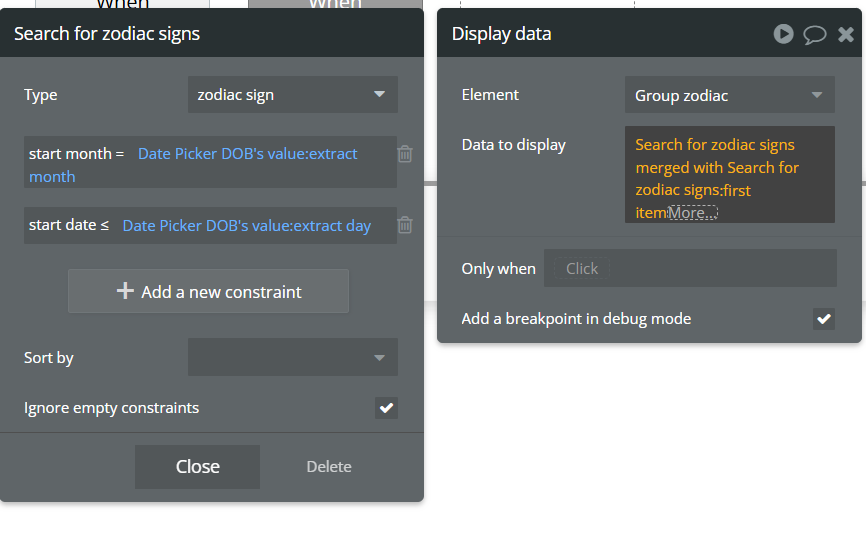Expand the Sort by dropdown
866x548 pixels.
293,357
